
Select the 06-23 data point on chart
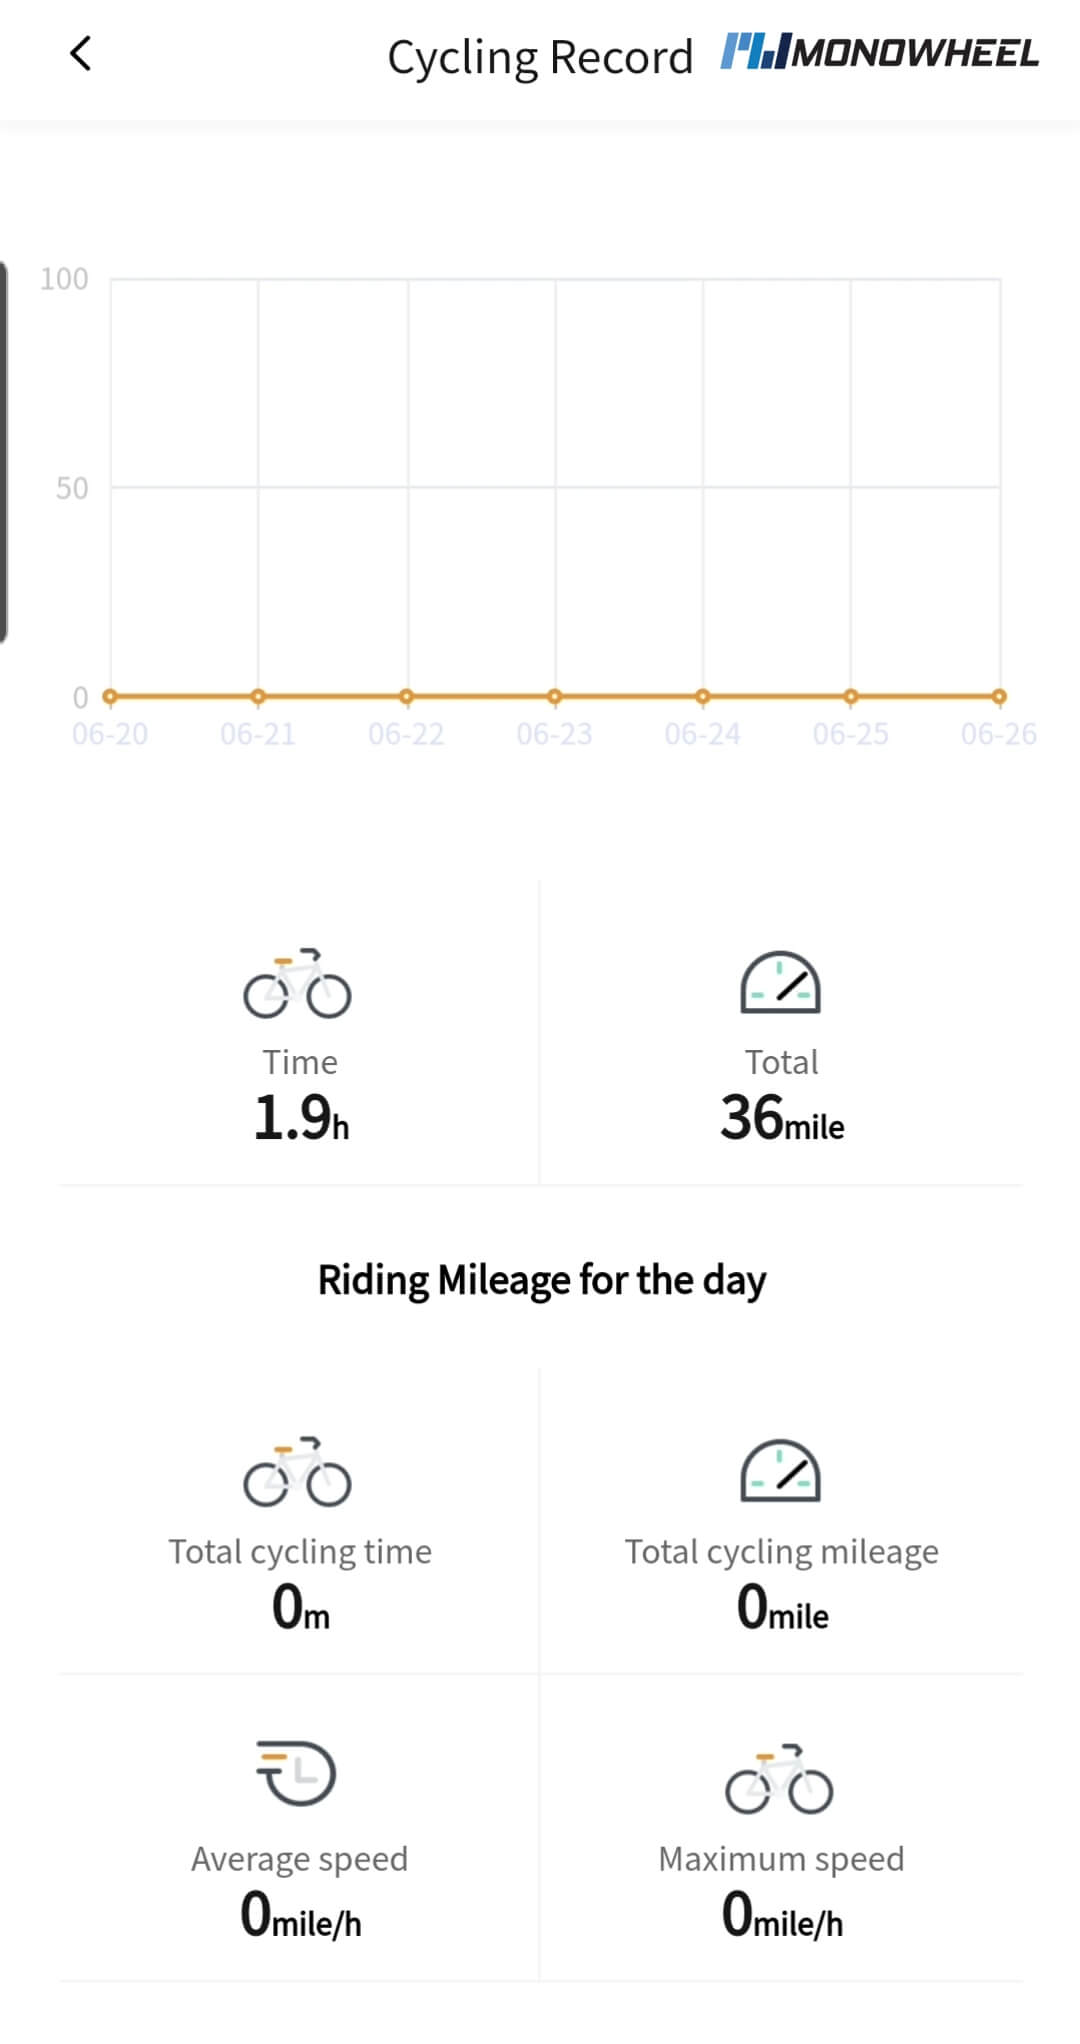click(554, 696)
